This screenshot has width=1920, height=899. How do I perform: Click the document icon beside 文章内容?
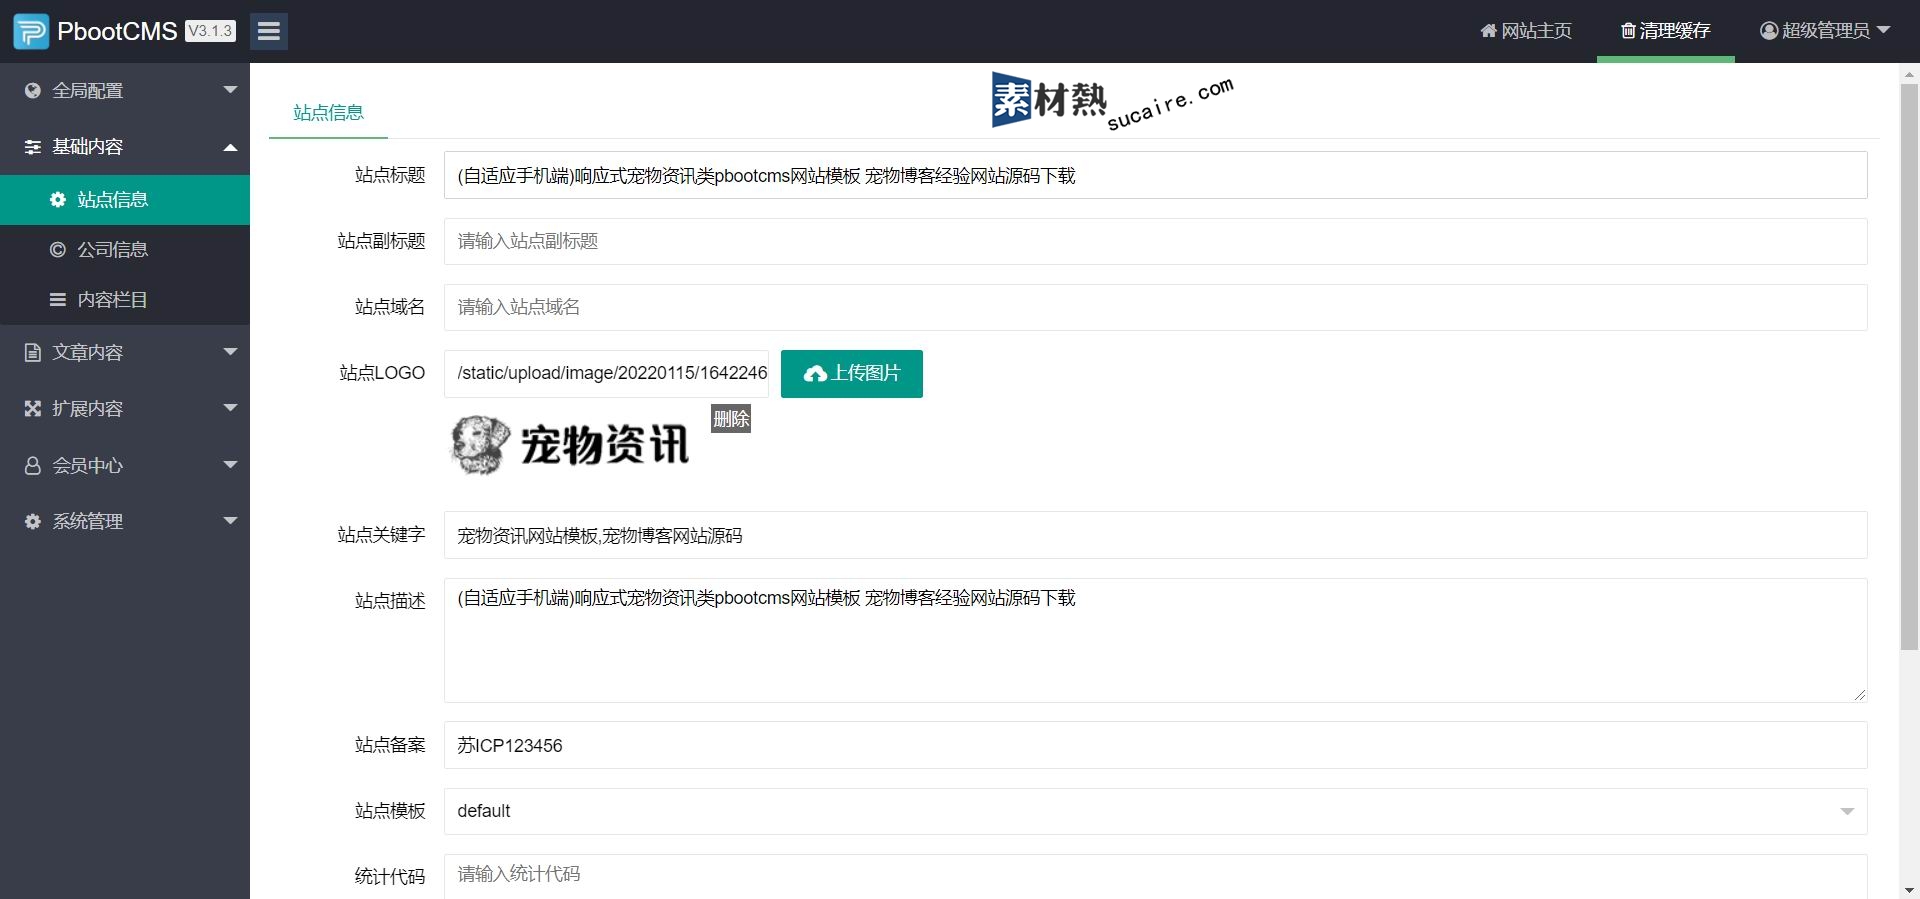(33, 352)
